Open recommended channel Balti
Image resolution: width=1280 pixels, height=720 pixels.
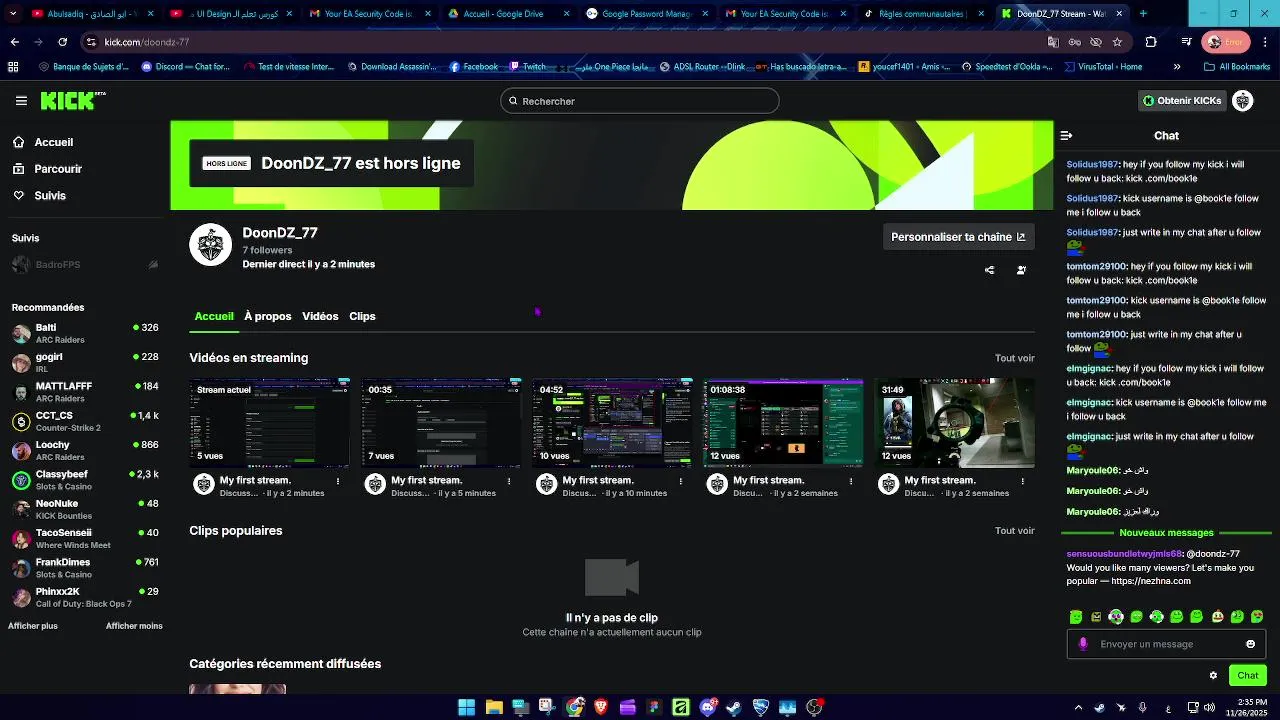coord(85,333)
